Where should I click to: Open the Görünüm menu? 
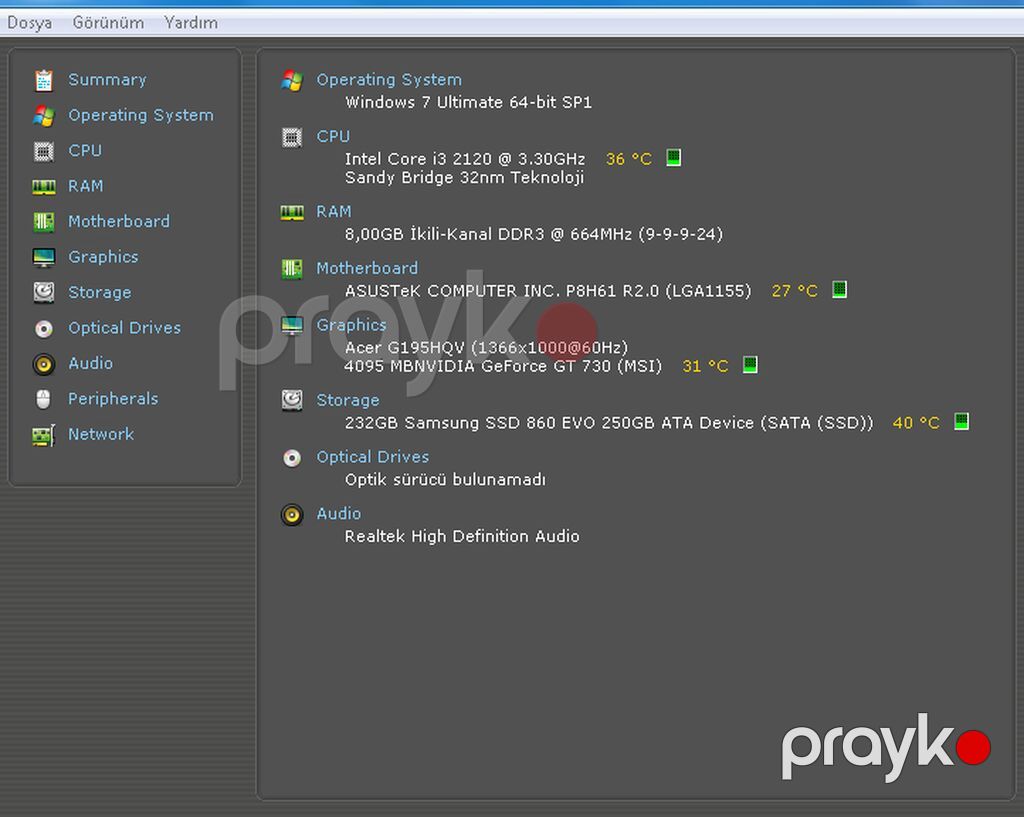point(108,23)
